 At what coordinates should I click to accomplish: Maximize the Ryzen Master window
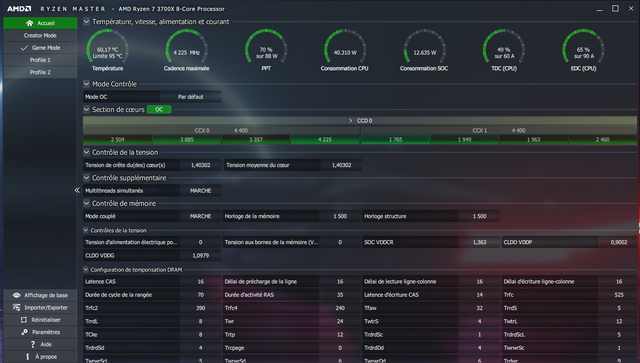point(615,9)
